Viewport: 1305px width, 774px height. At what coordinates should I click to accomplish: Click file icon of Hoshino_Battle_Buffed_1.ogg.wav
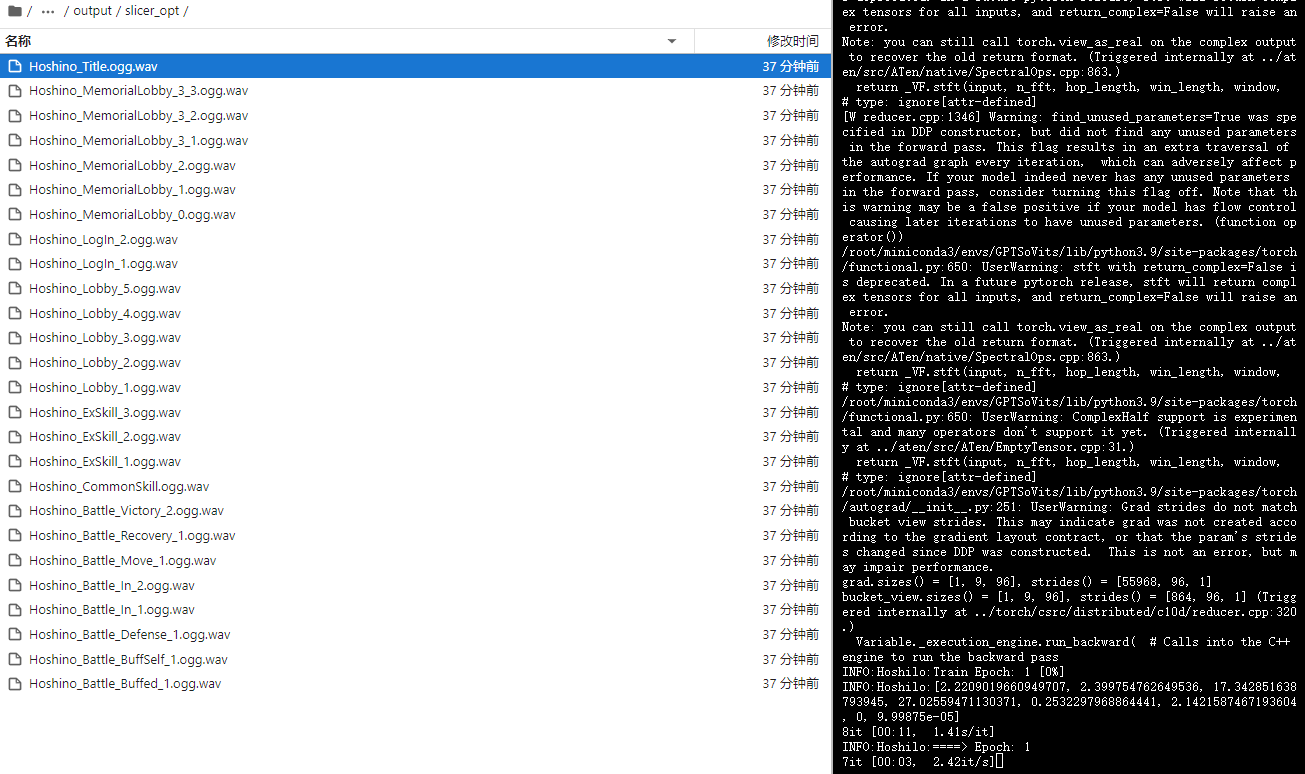tap(15, 684)
